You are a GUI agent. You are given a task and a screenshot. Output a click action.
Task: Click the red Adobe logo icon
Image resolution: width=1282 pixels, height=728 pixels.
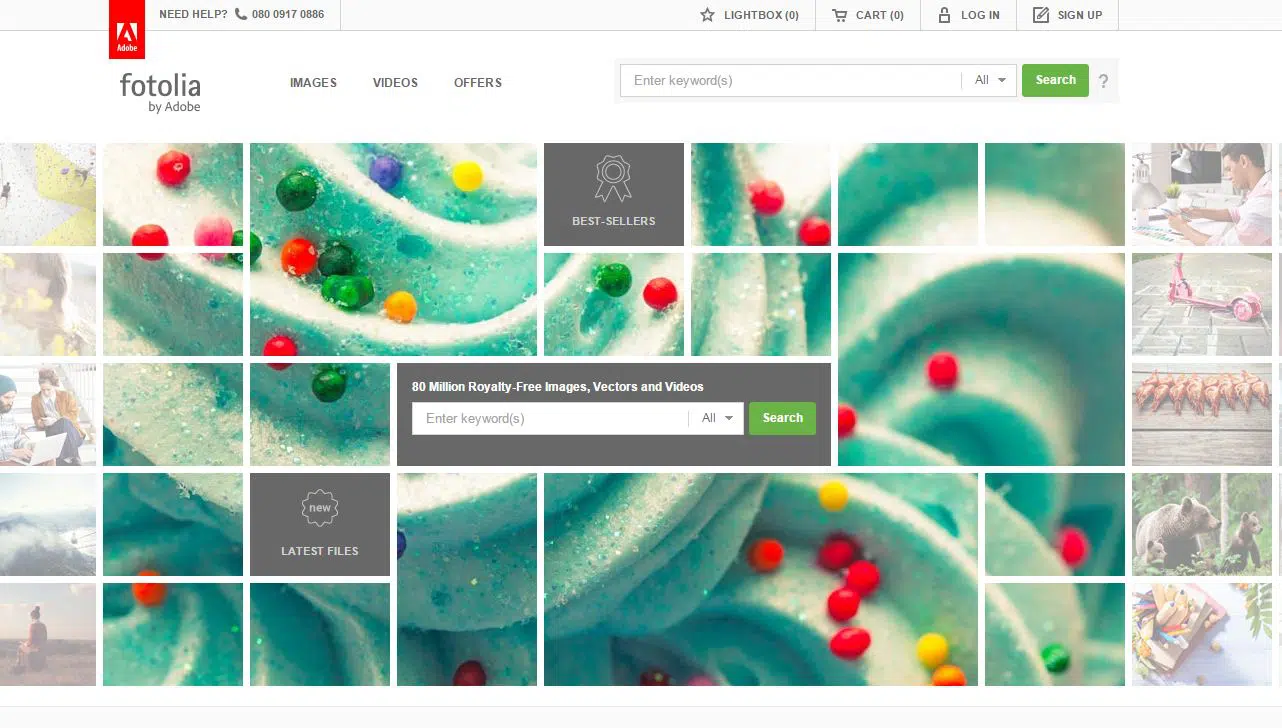point(127,30)
